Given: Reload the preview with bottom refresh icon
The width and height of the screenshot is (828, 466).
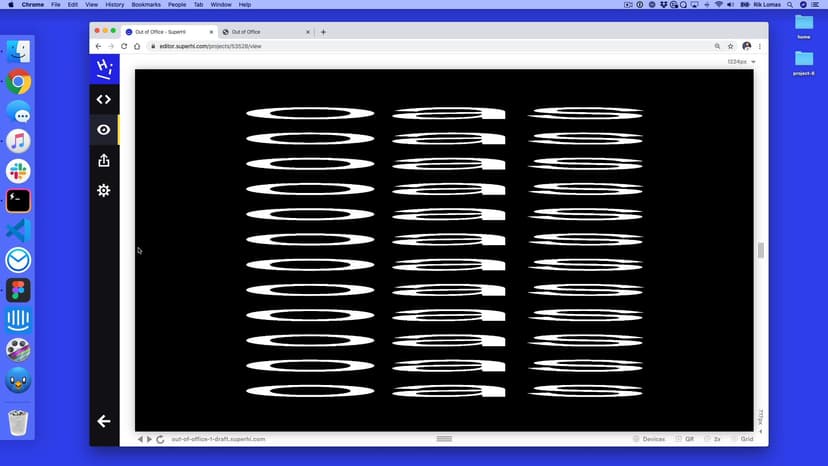Looking at the screenshot, I should (x=160, y=439).
